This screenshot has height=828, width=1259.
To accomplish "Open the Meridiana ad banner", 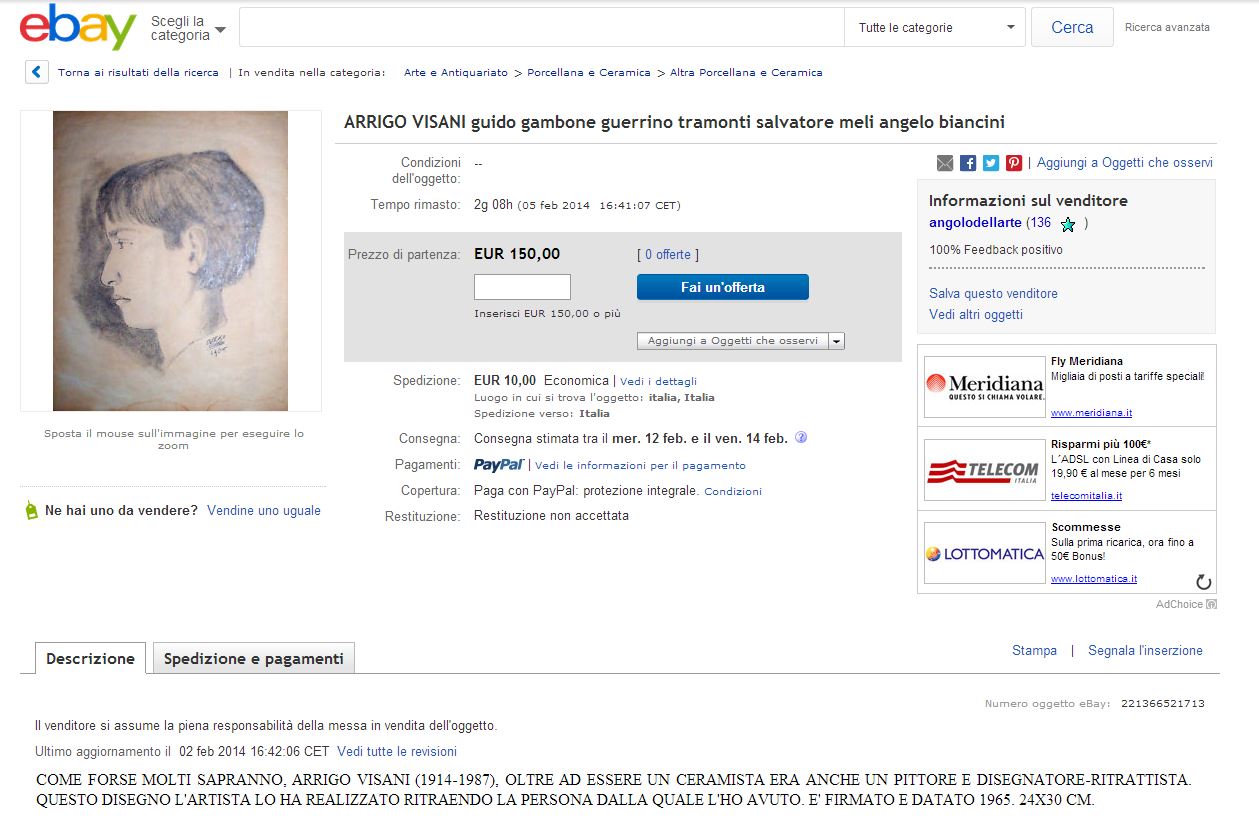I will (x=985, y=386).
